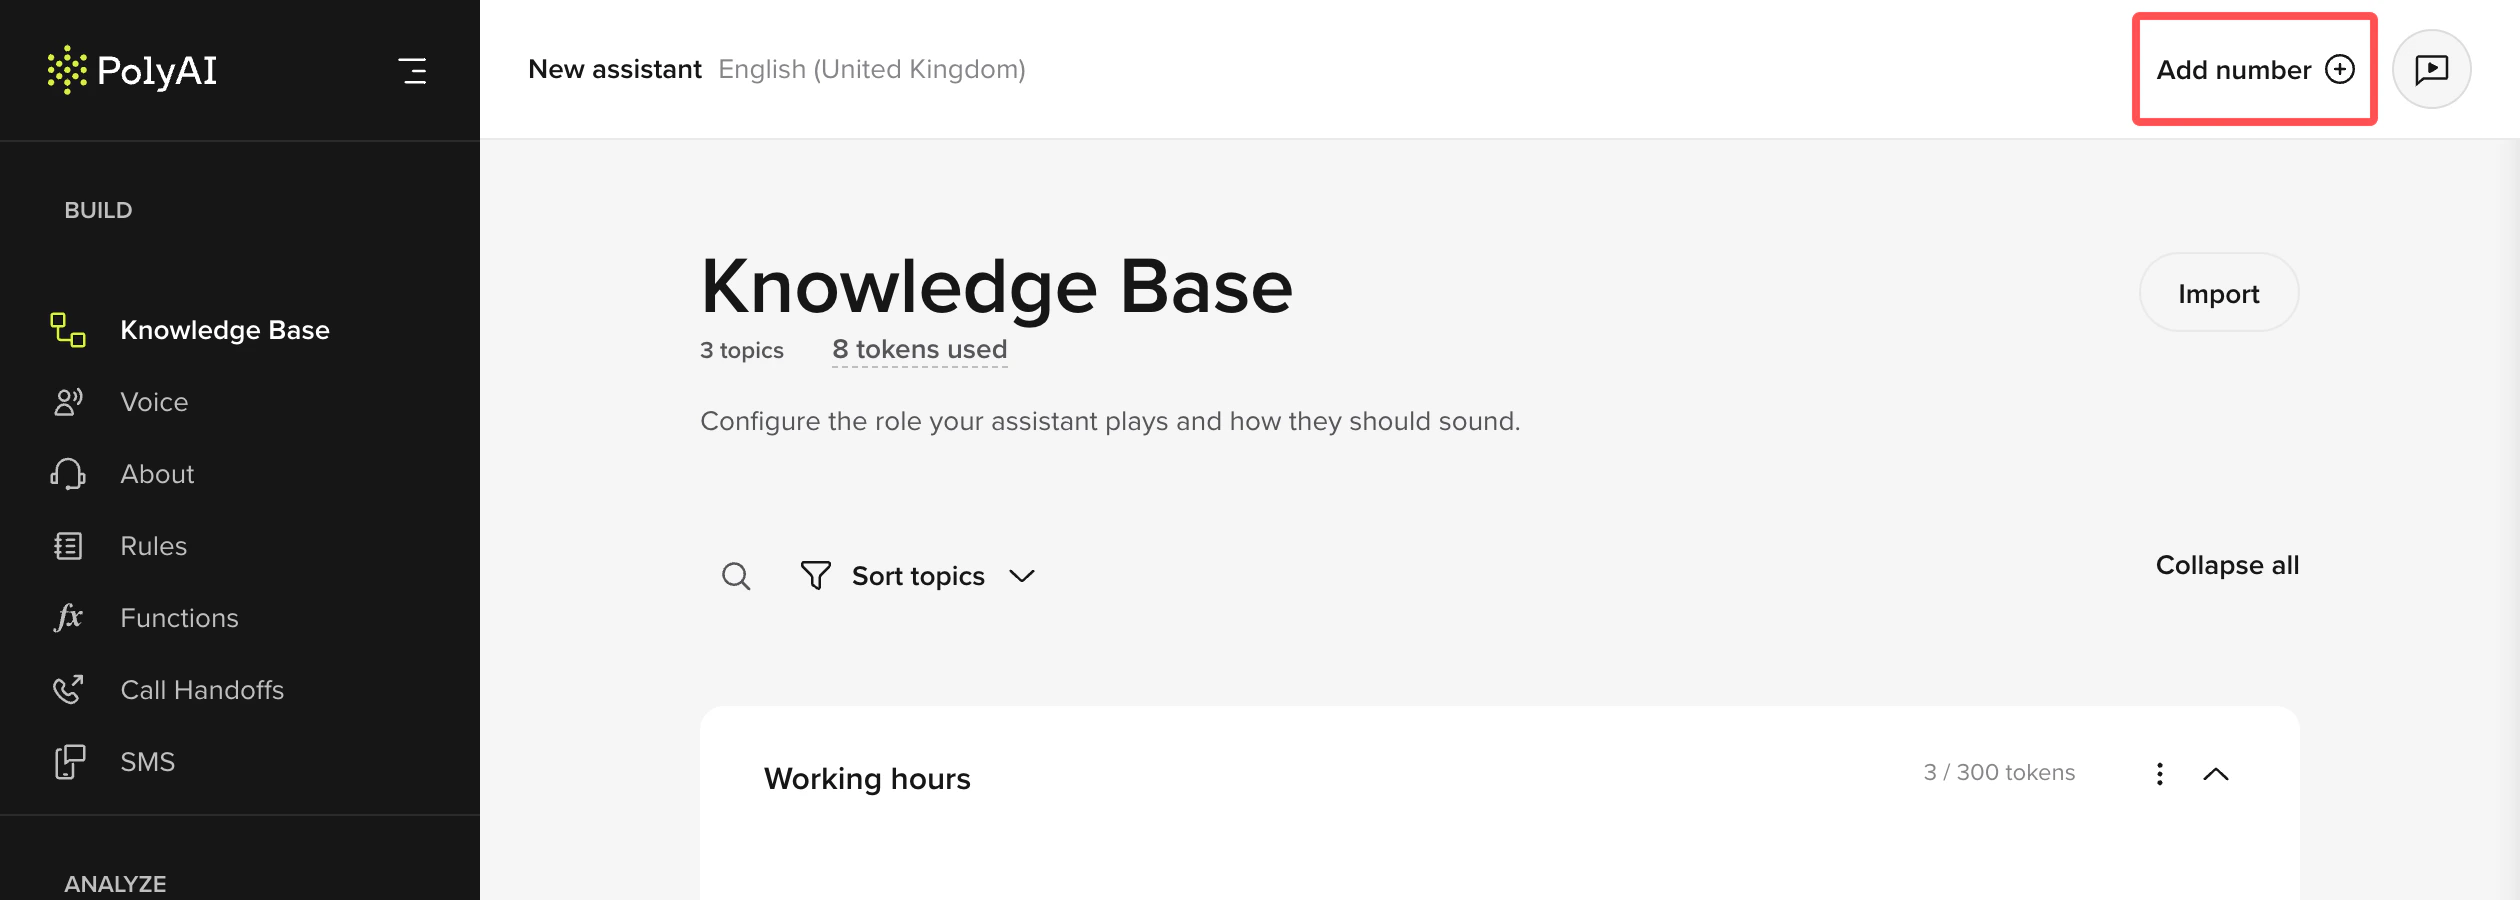The image size is (2520, 900).
Task: Click the Import button
Action: click(2218, 293)
